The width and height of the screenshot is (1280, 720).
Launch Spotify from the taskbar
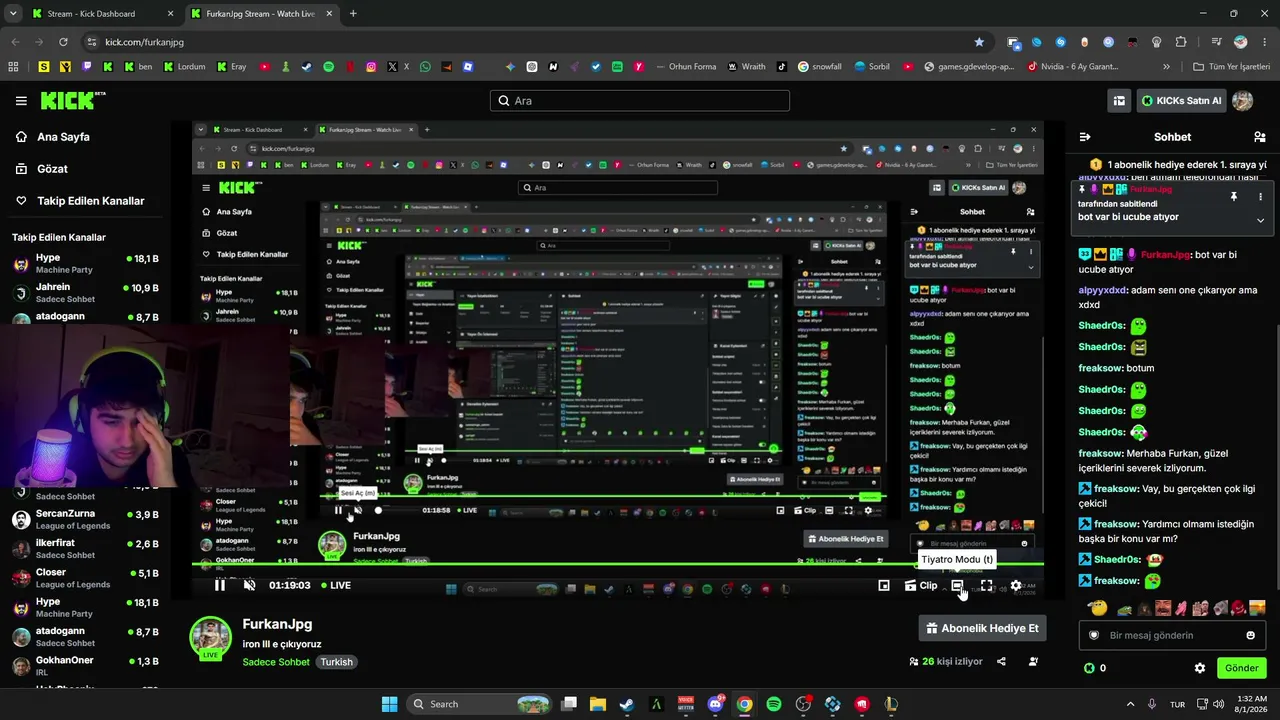[774, 704]
